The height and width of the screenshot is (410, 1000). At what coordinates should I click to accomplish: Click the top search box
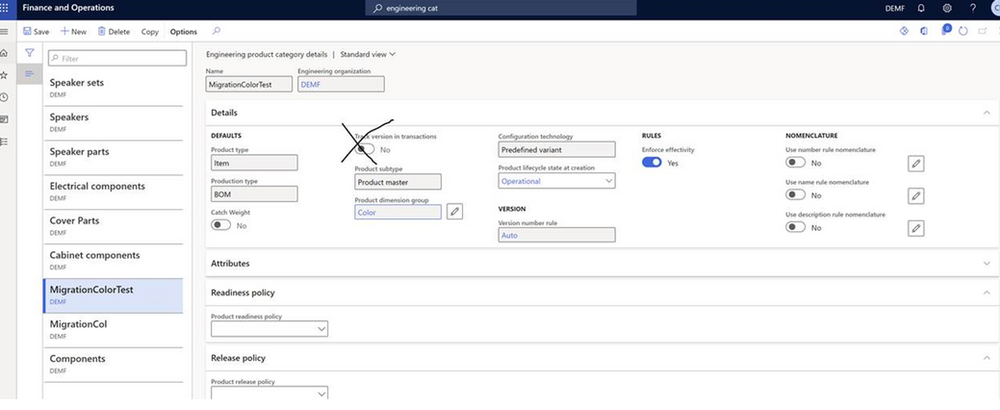pos(501,8)
